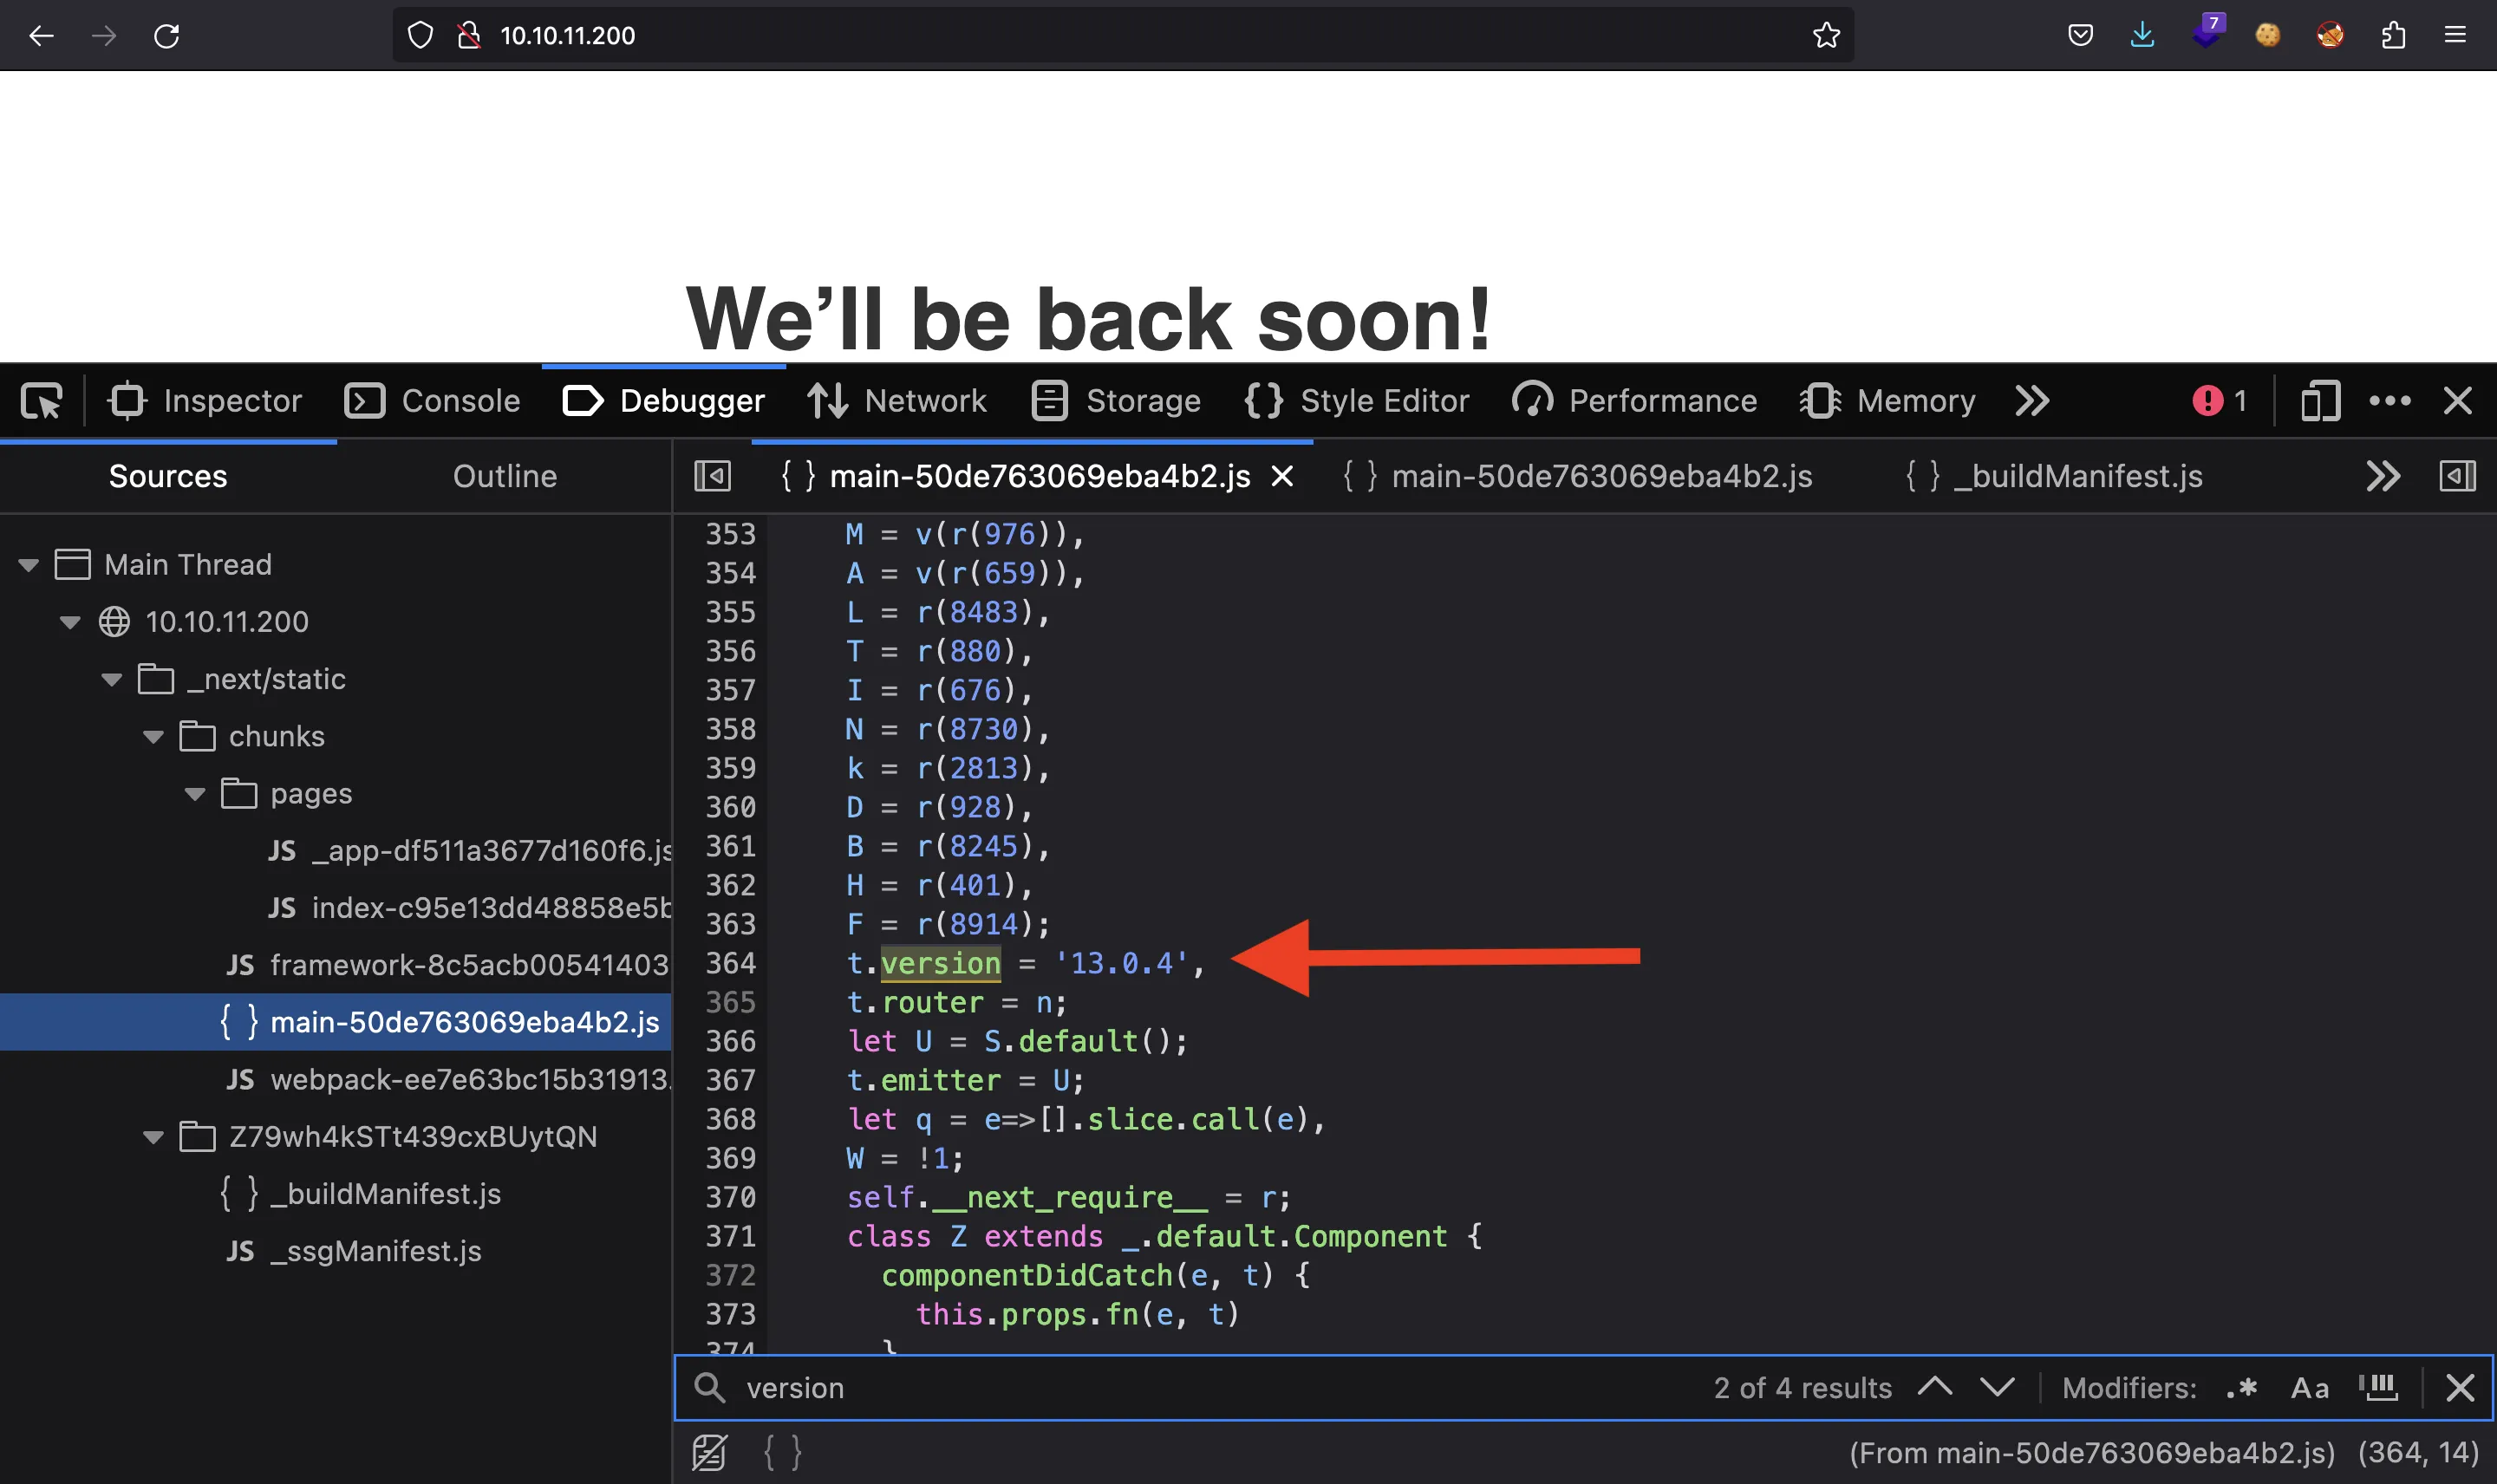Image resolution: width=2497 pixels, height=1484 pixels.
Task: Toggle regex search modifier
Action: [2241, 1388]
